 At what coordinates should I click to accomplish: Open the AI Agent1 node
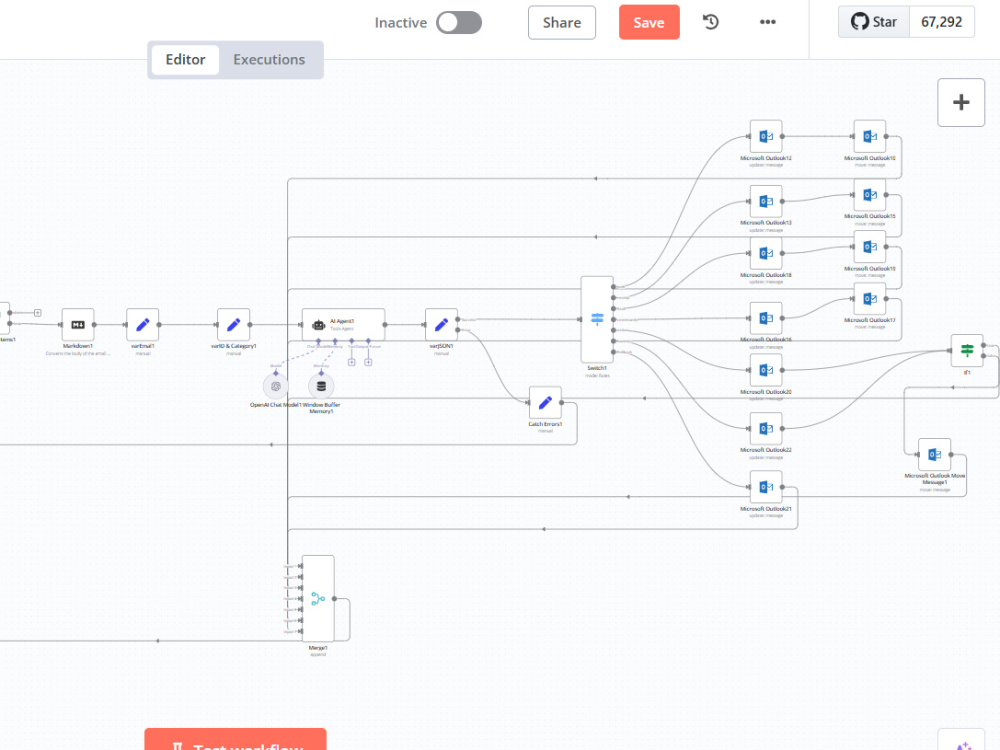pos(343,325)
